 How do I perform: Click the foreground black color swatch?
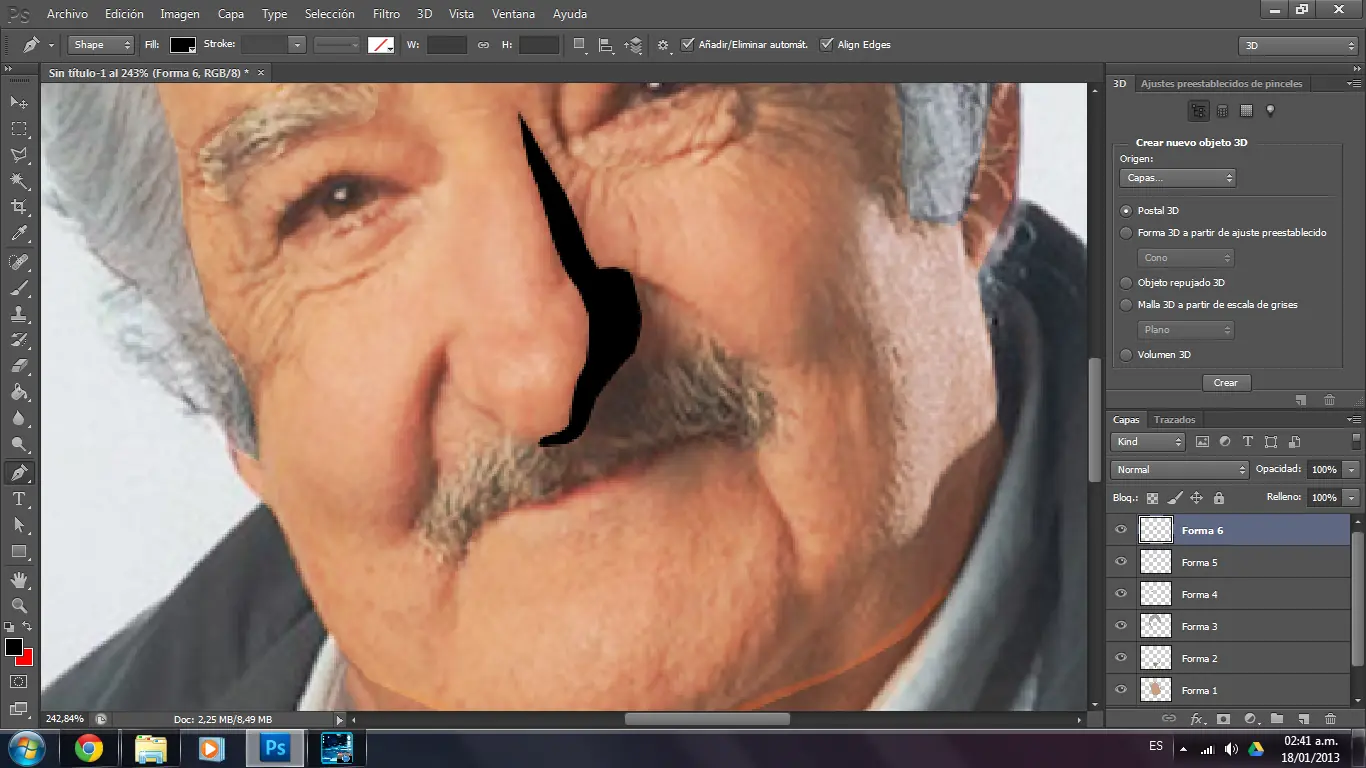point(14,647)
